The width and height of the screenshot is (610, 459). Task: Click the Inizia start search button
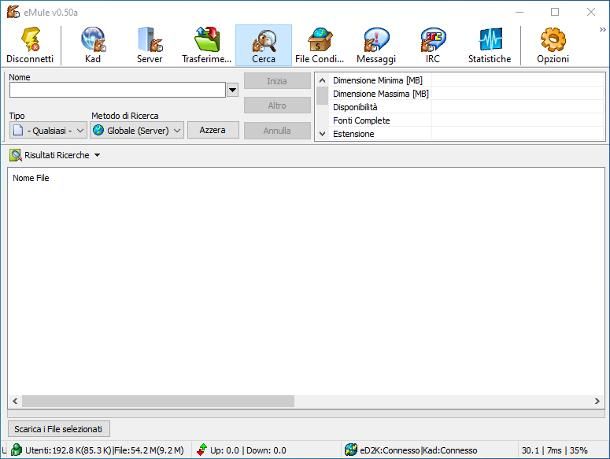pyautogui.click(x=277, y=81)
